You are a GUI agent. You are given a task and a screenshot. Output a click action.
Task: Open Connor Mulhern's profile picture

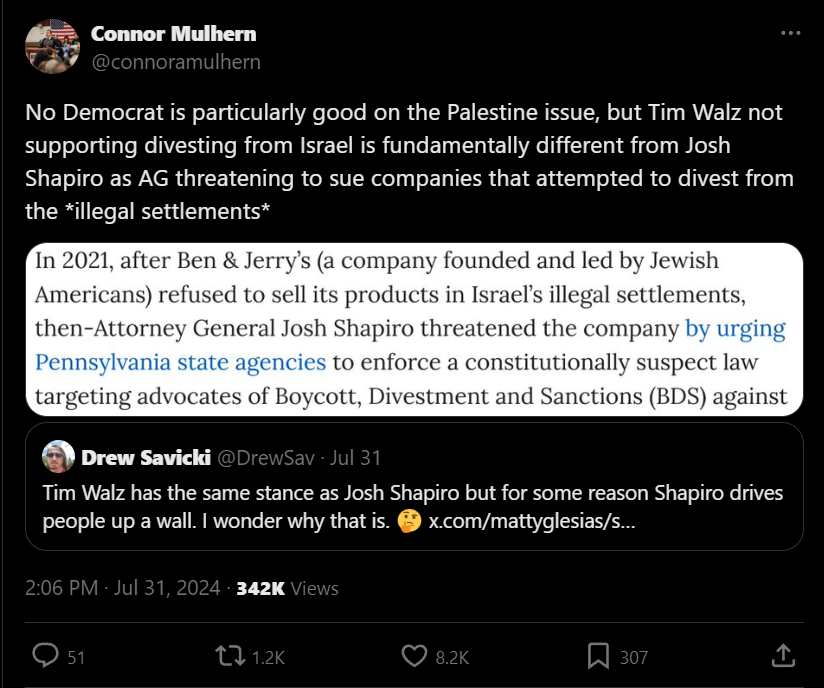(x=52, y=46)
